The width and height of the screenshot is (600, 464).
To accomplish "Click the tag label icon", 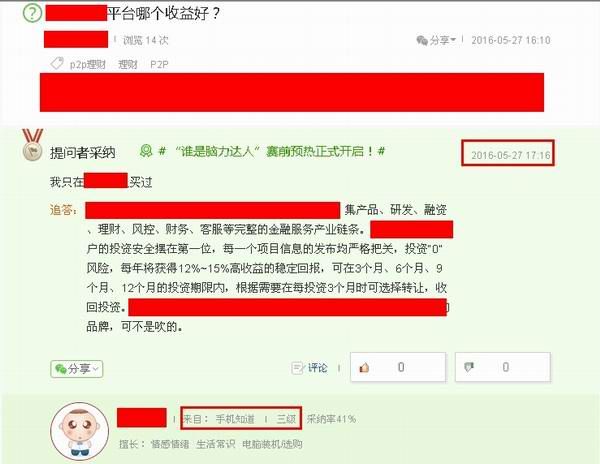I will click(57, 63).
